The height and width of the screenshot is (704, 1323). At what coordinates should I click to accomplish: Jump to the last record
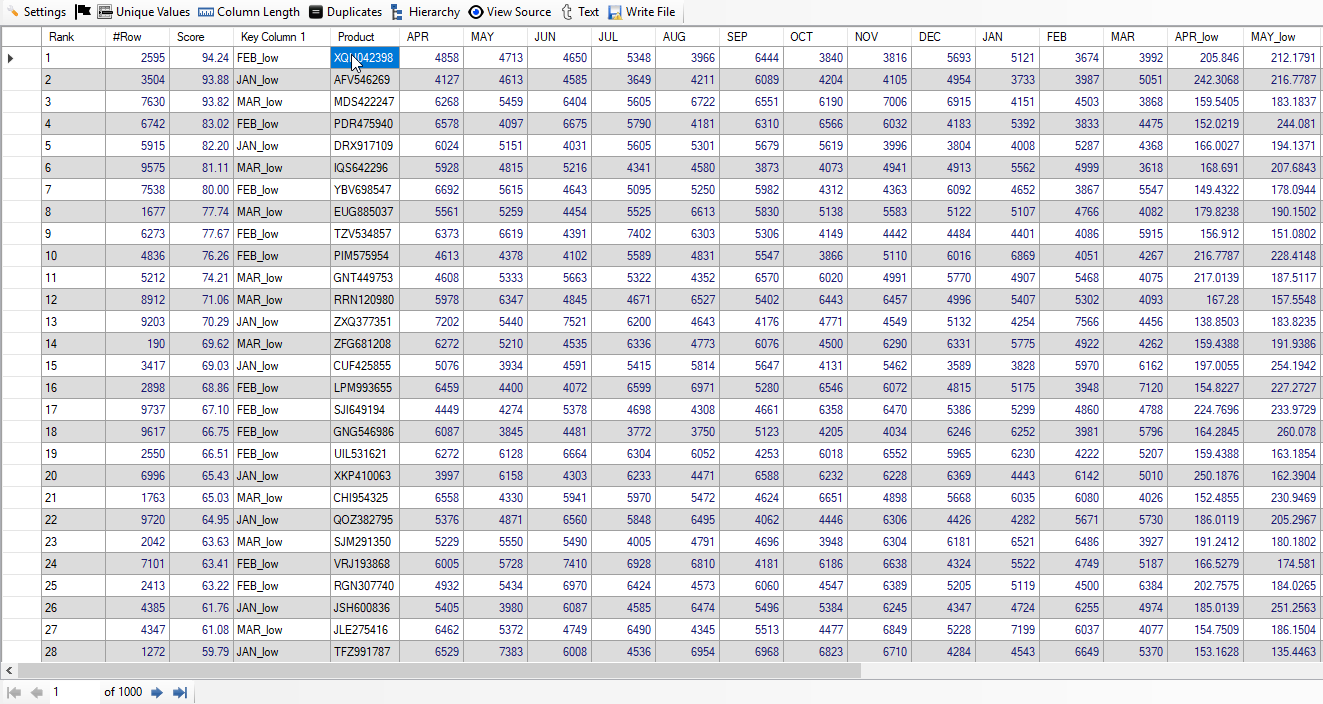(180, 692)
